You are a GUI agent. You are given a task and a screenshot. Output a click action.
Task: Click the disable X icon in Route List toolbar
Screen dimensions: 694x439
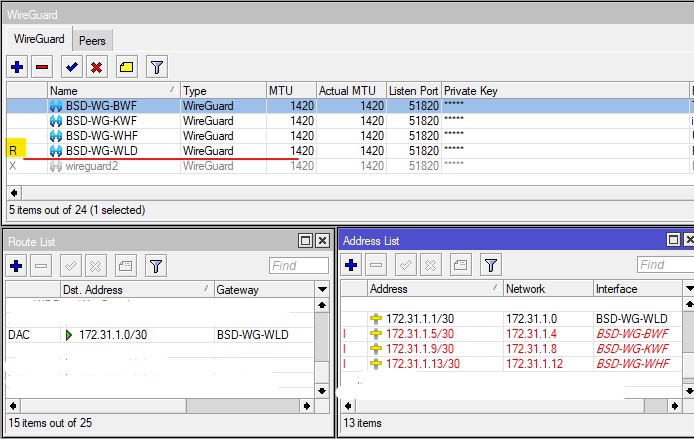tap(96, 266)
